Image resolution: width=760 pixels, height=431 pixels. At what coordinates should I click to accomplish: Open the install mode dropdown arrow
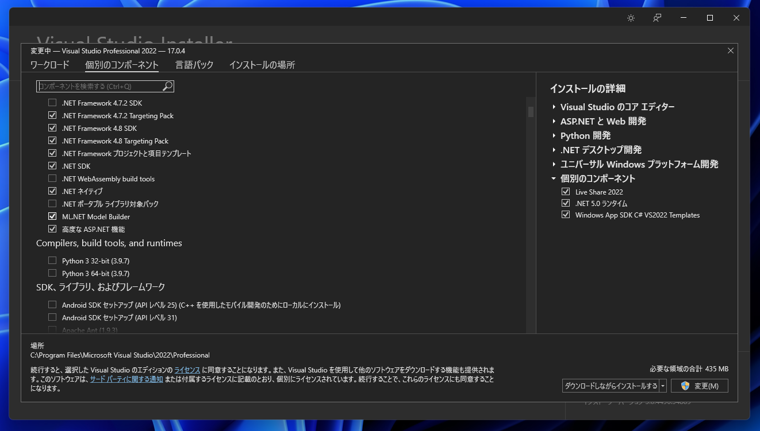click(x=663, y=386)
